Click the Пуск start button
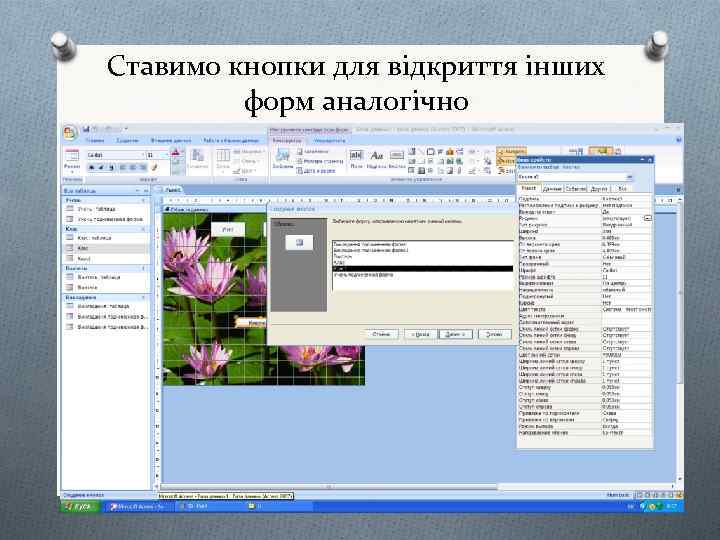The width and height of the screenshot is (720, 540). 80,506
